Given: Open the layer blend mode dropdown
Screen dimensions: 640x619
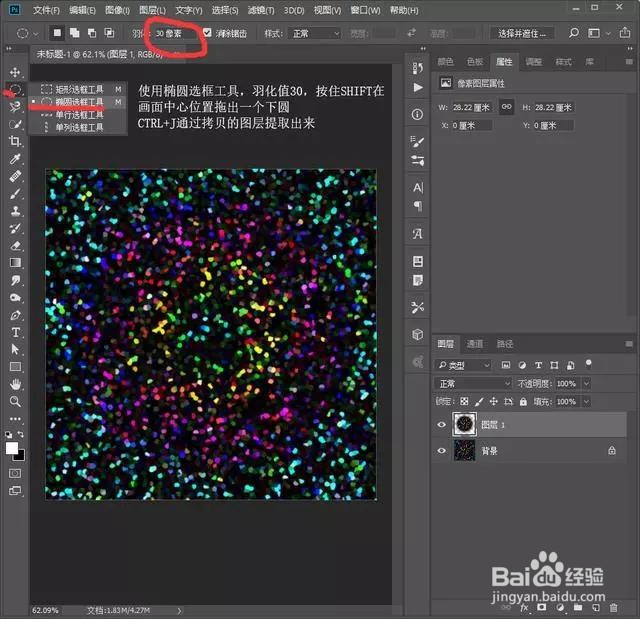Looking at the screenshot, I should pyautogui.click(x=473, y=384).
